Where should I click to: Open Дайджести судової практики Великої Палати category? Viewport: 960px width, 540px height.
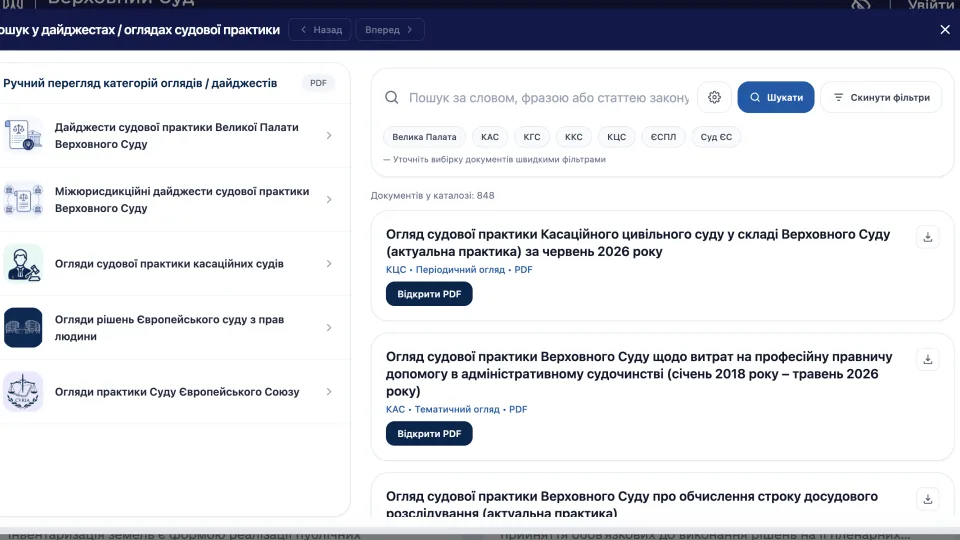pyautogui.click(x=175, y=135)
